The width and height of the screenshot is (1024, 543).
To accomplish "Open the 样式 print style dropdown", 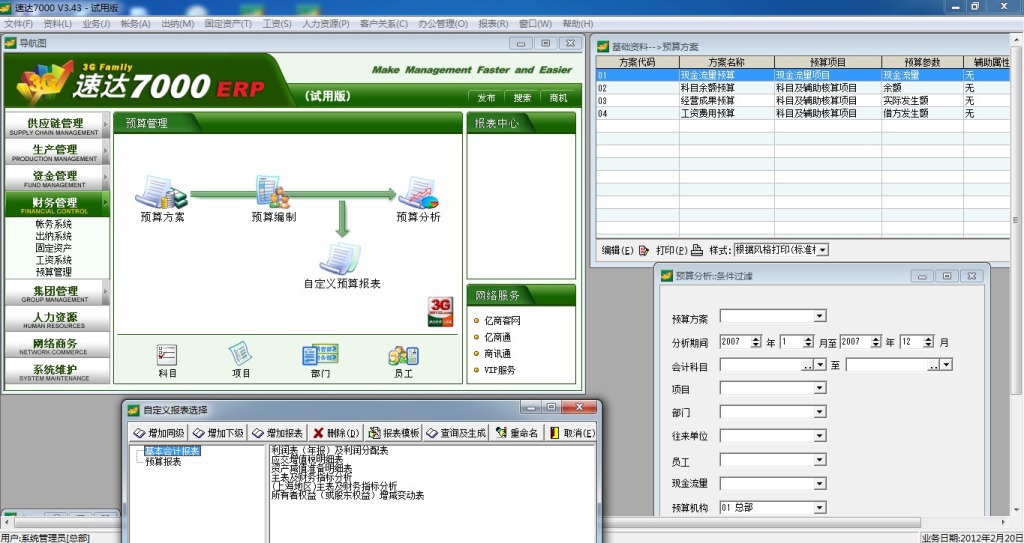I will click(822, 250).
